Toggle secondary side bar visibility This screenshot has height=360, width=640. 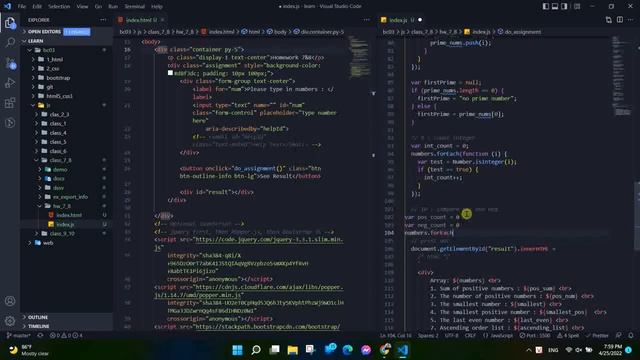[x=564, y=6]
